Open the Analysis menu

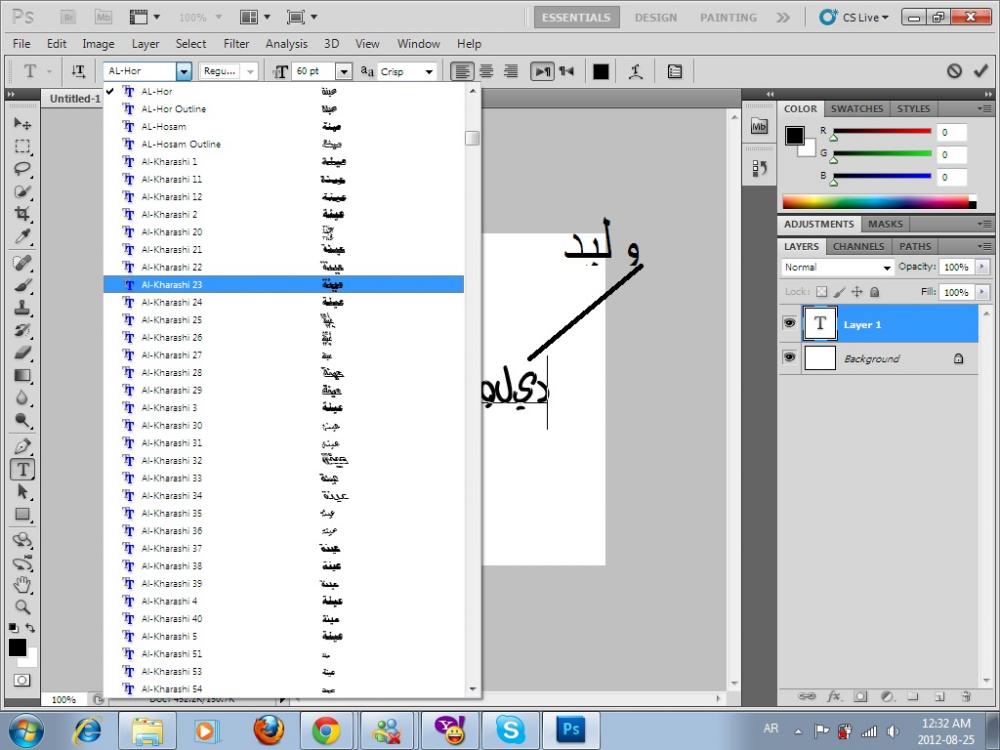286,43
